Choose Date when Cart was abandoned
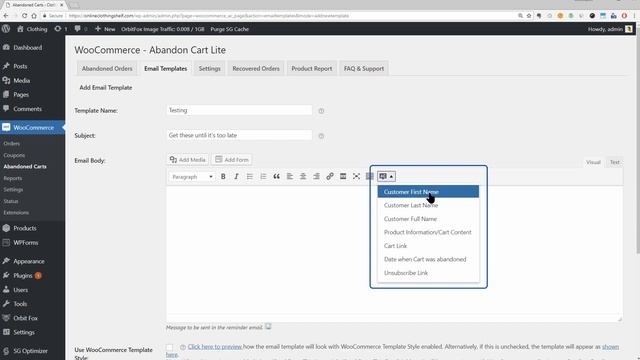The image size is (640, 360). pos(428,259)
